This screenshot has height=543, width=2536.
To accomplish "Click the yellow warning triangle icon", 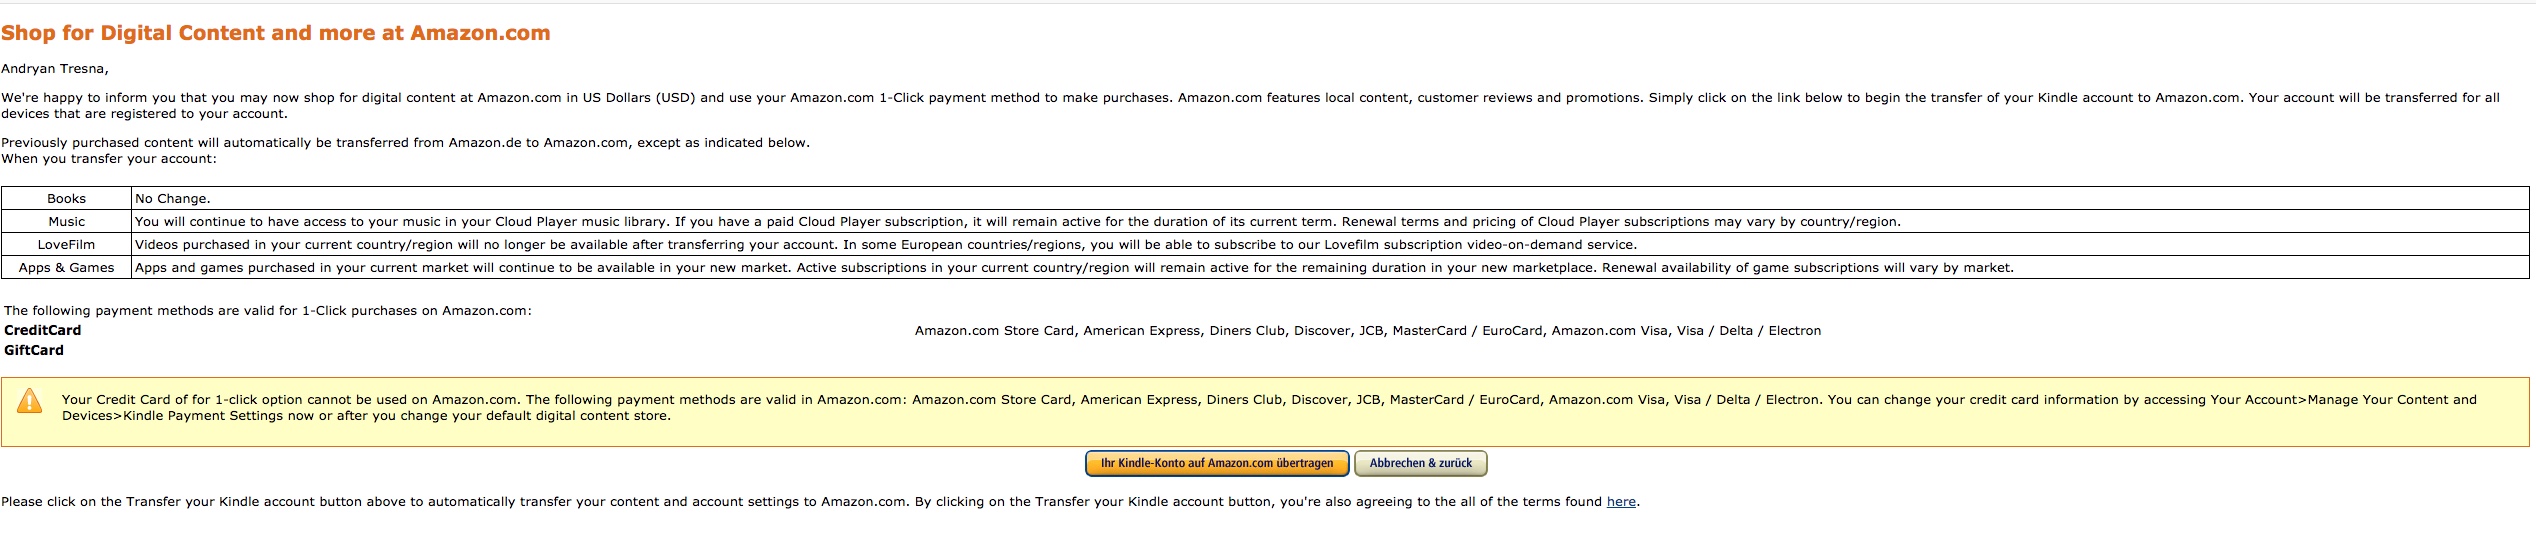I will (30, 402).
